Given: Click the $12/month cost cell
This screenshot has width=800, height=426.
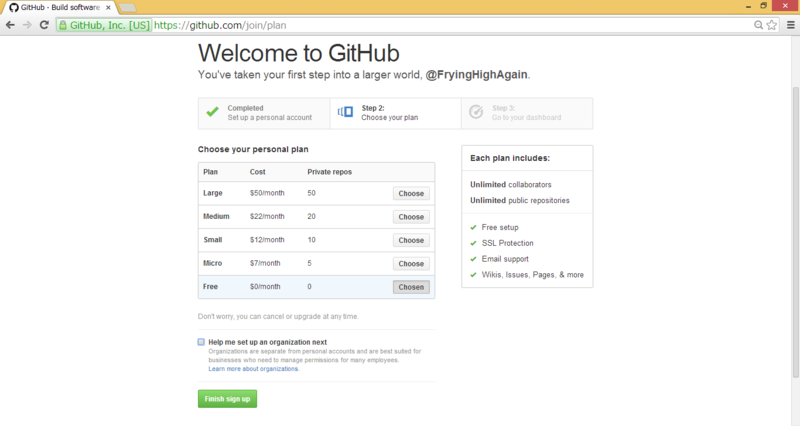Looking at the screenshot, I should 267,240.
